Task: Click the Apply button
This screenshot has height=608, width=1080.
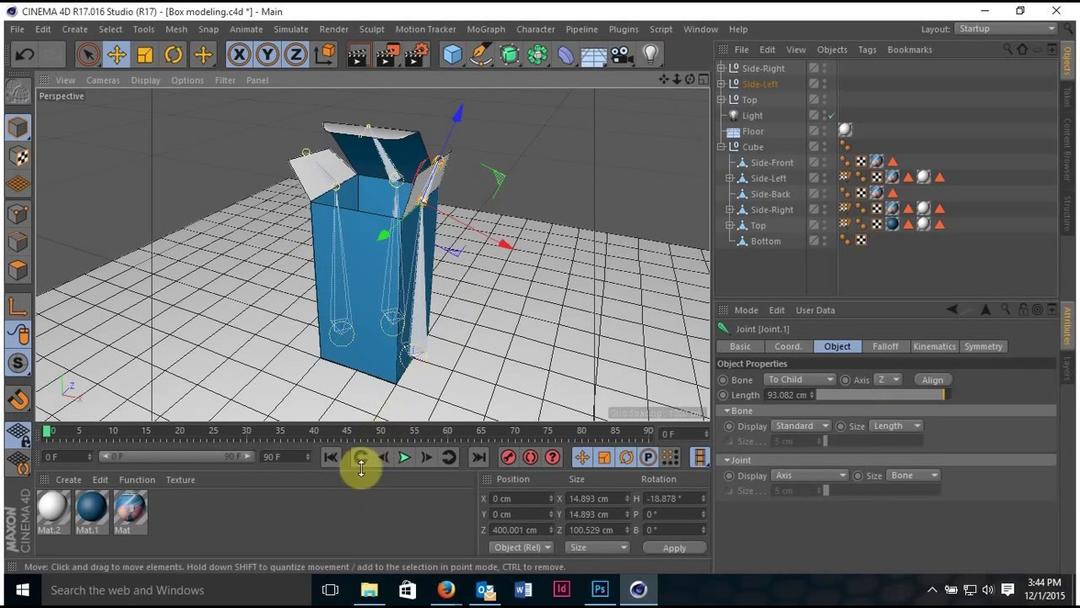Action: (x=674, y=548)
